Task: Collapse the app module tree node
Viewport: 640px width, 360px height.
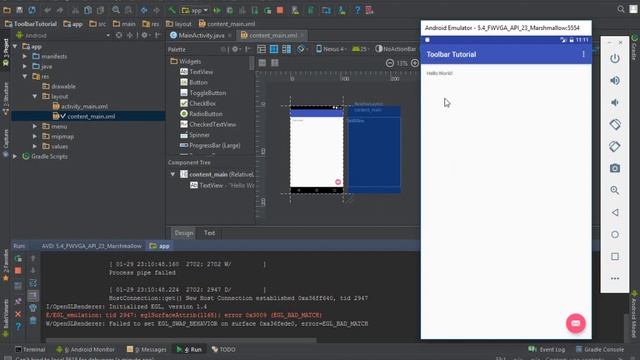Action: coord(15,47)
